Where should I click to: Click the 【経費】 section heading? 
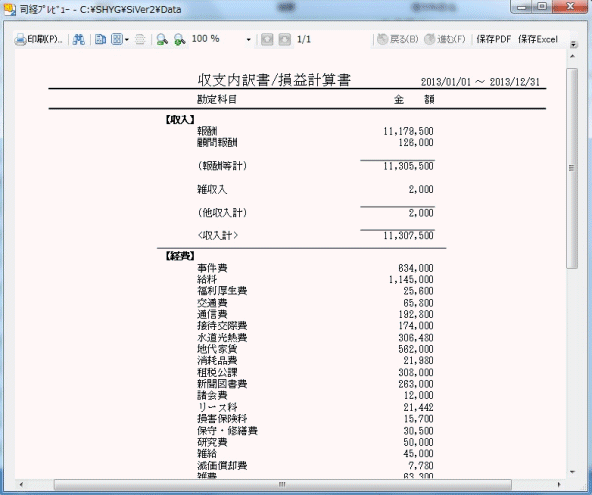180,256
